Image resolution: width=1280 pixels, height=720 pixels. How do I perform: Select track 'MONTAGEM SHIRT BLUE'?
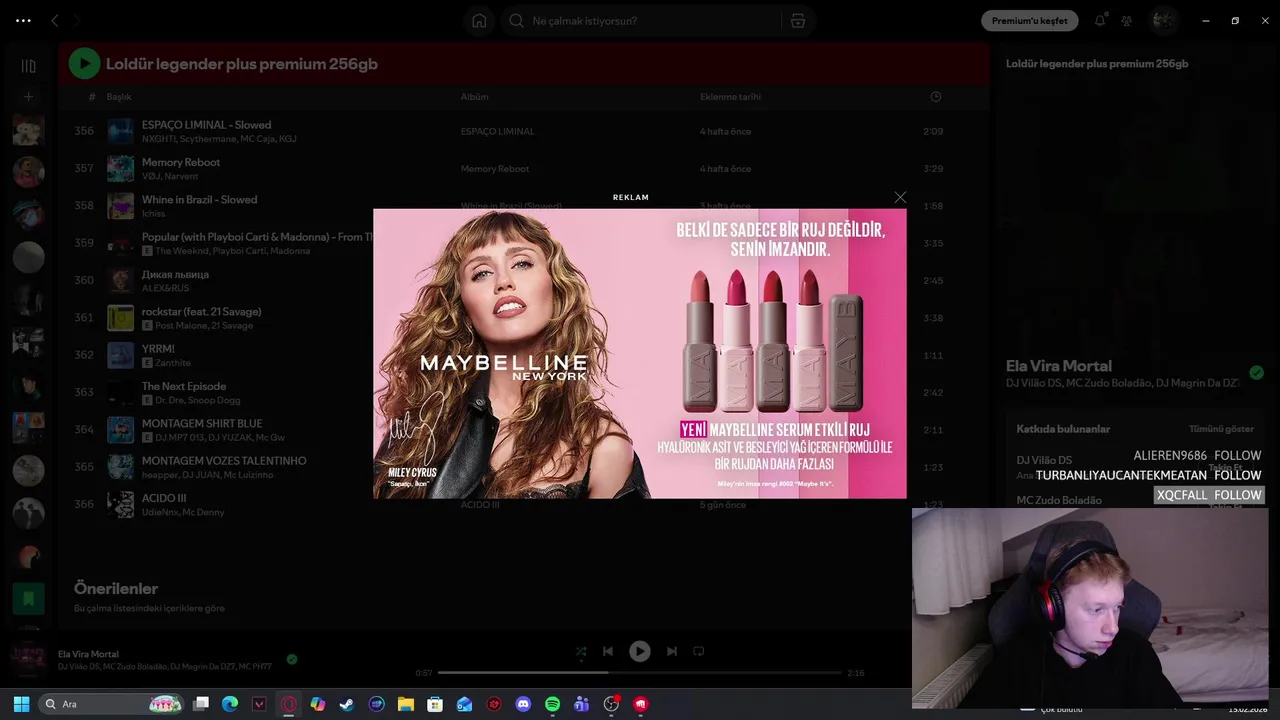coord(202,423)
